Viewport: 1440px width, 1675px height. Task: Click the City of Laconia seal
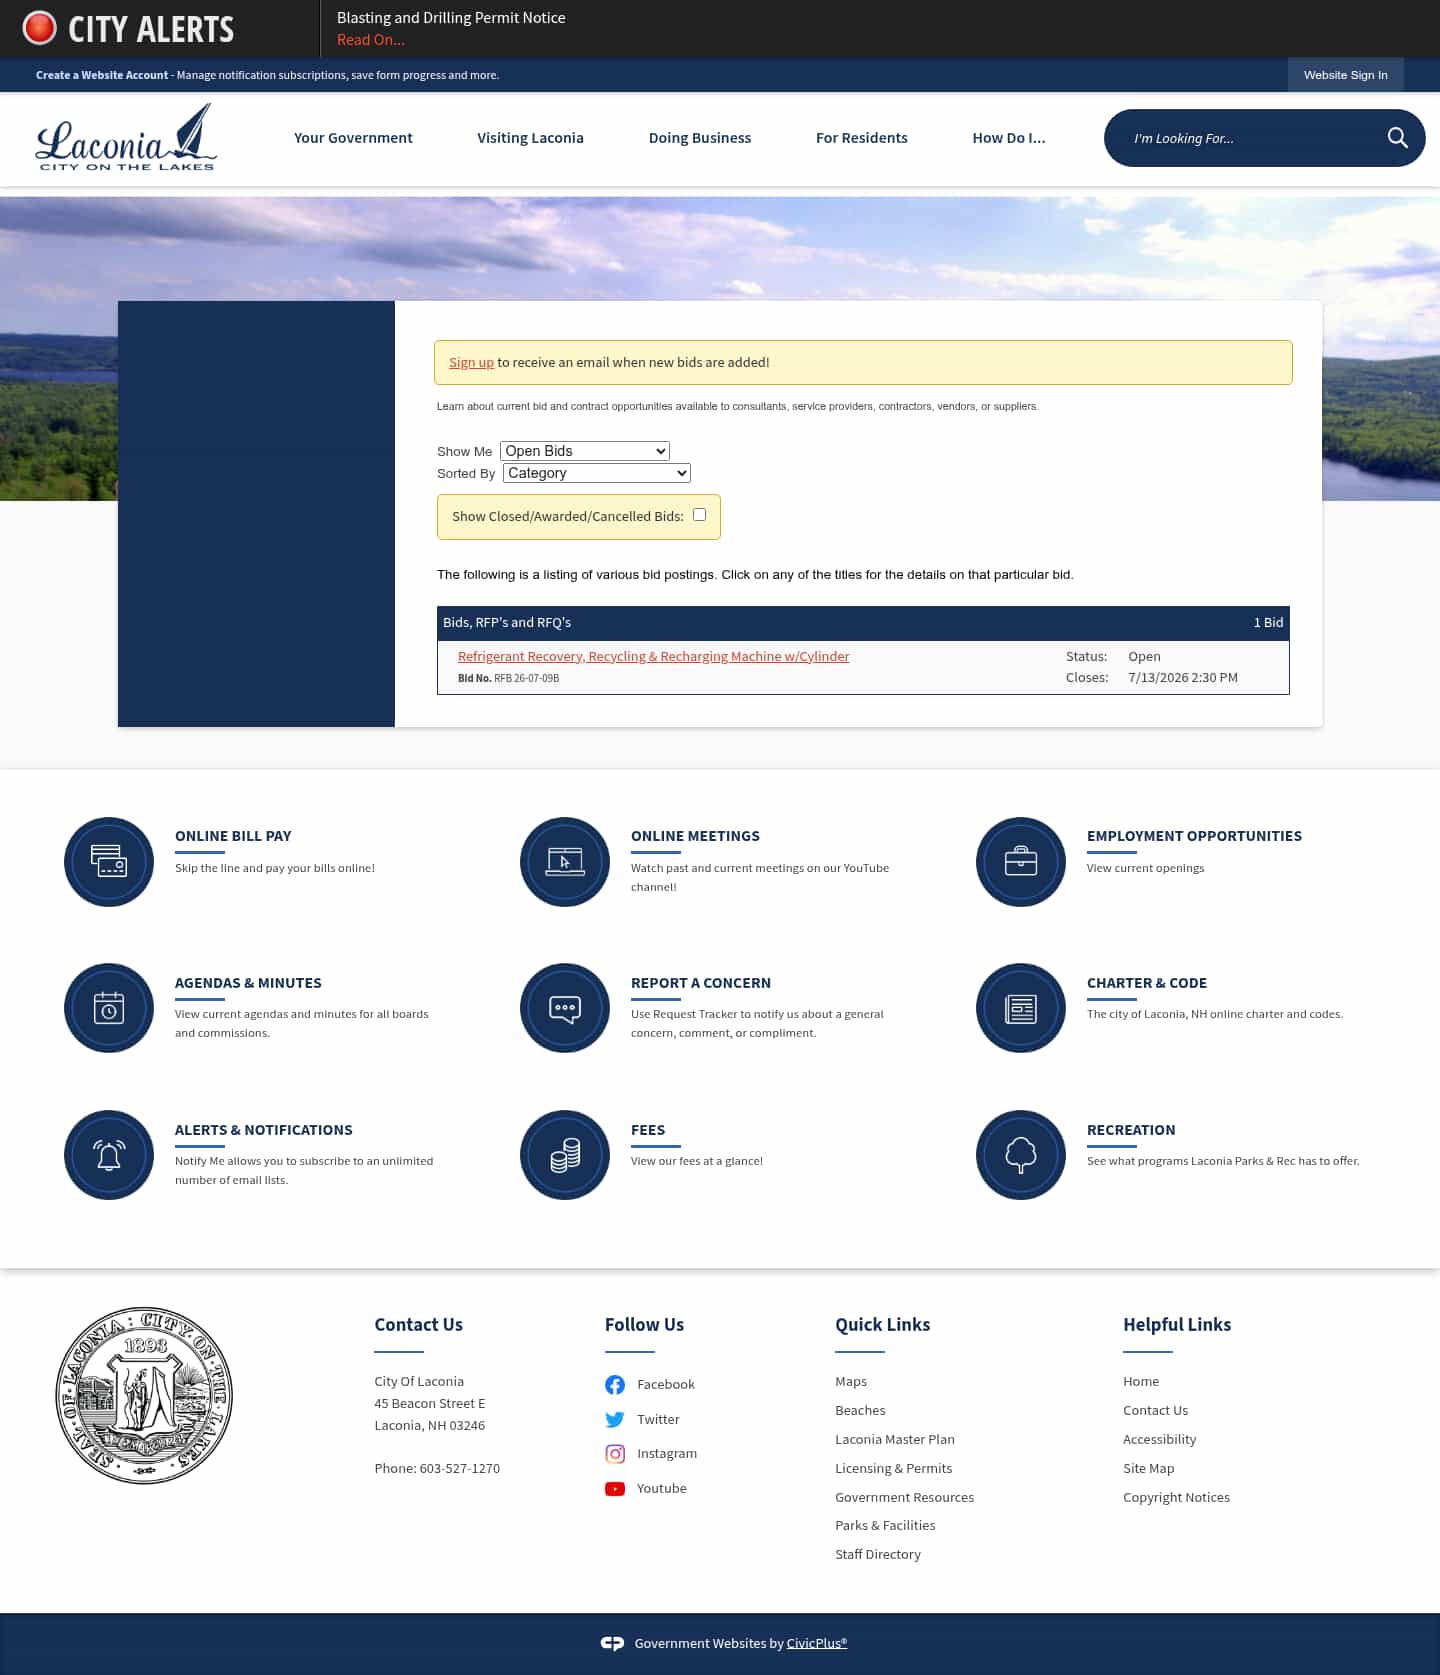tap(144, 1395)
